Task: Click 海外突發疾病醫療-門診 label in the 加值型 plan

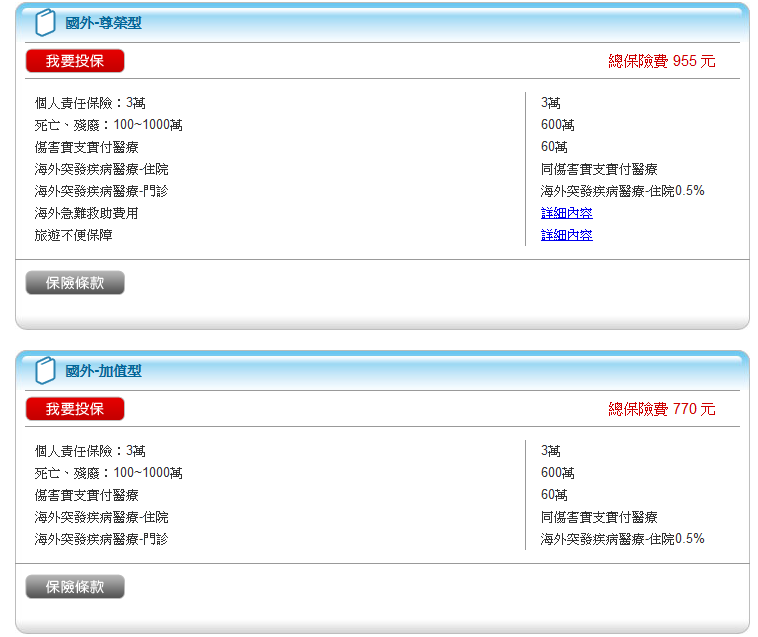Action: click(x=102, y=539)
